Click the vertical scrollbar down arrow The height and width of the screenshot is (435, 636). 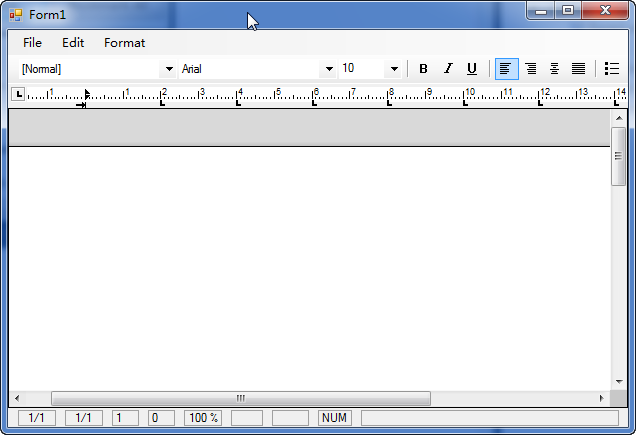(x=618, y=381)
